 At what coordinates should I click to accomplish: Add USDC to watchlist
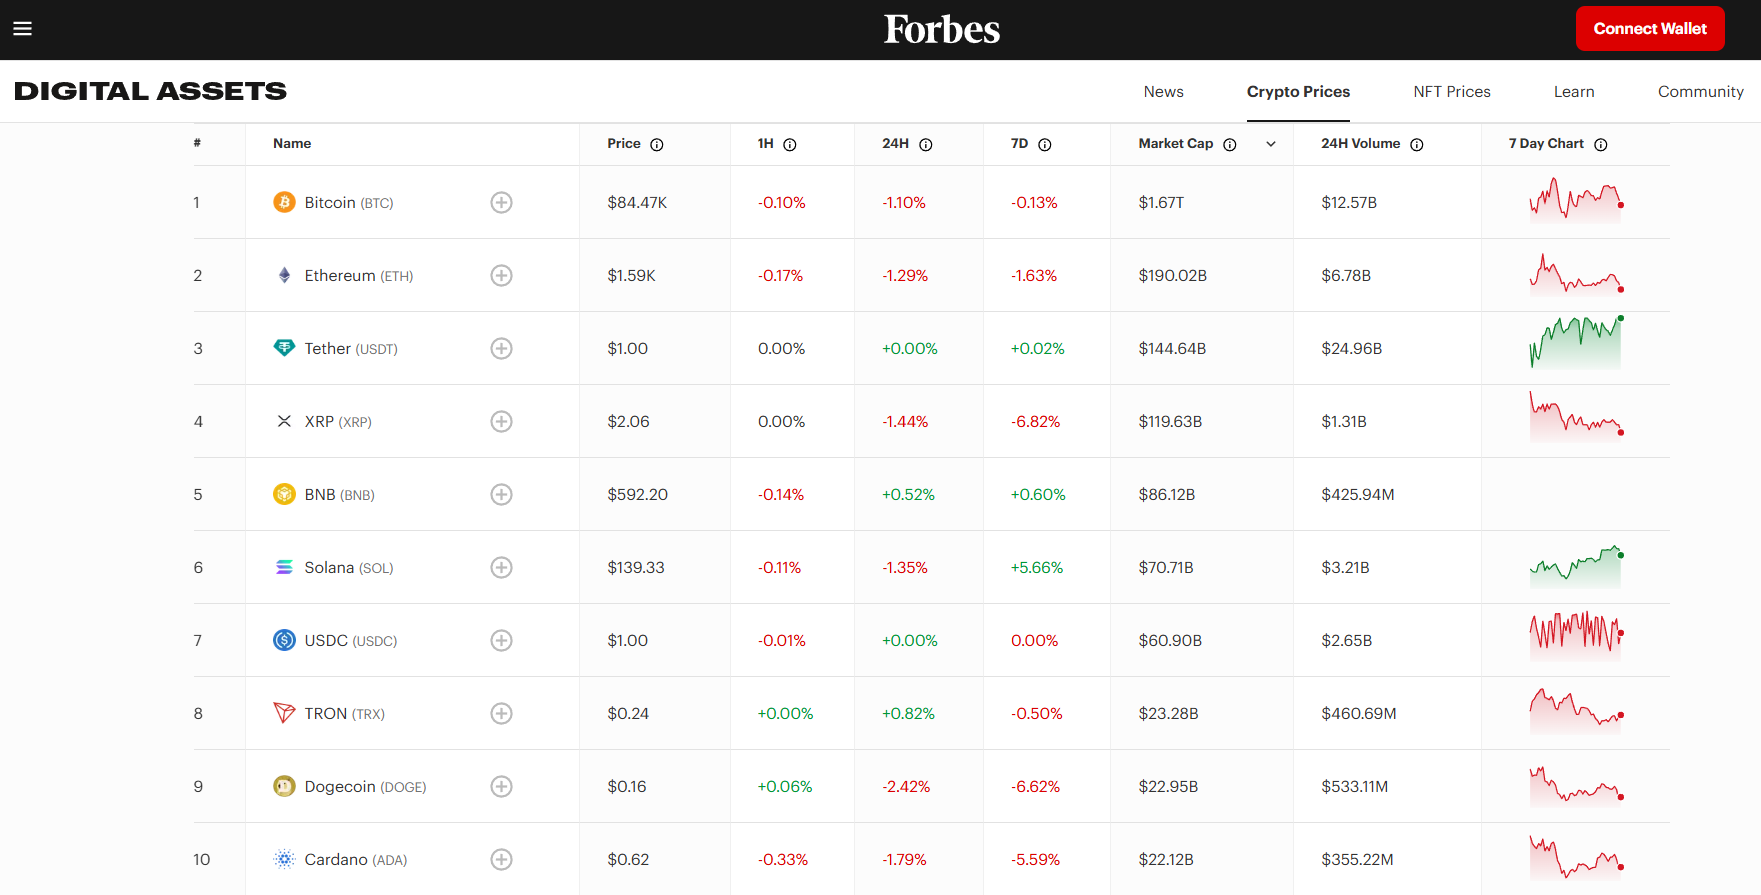(502, 640)
